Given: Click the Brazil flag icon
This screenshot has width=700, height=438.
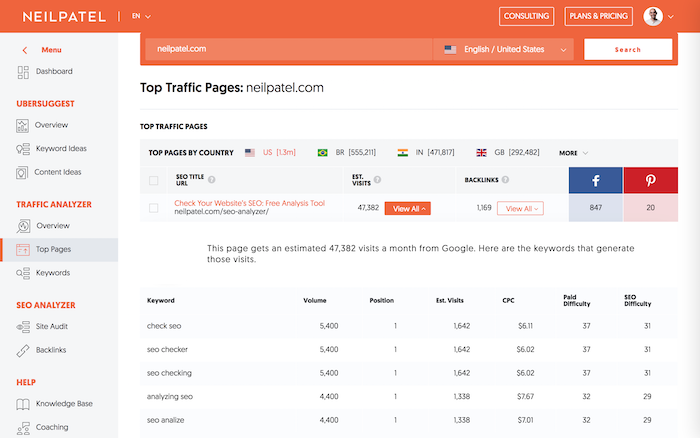Looking at the screenshot, I should click(x=322, y=153).
